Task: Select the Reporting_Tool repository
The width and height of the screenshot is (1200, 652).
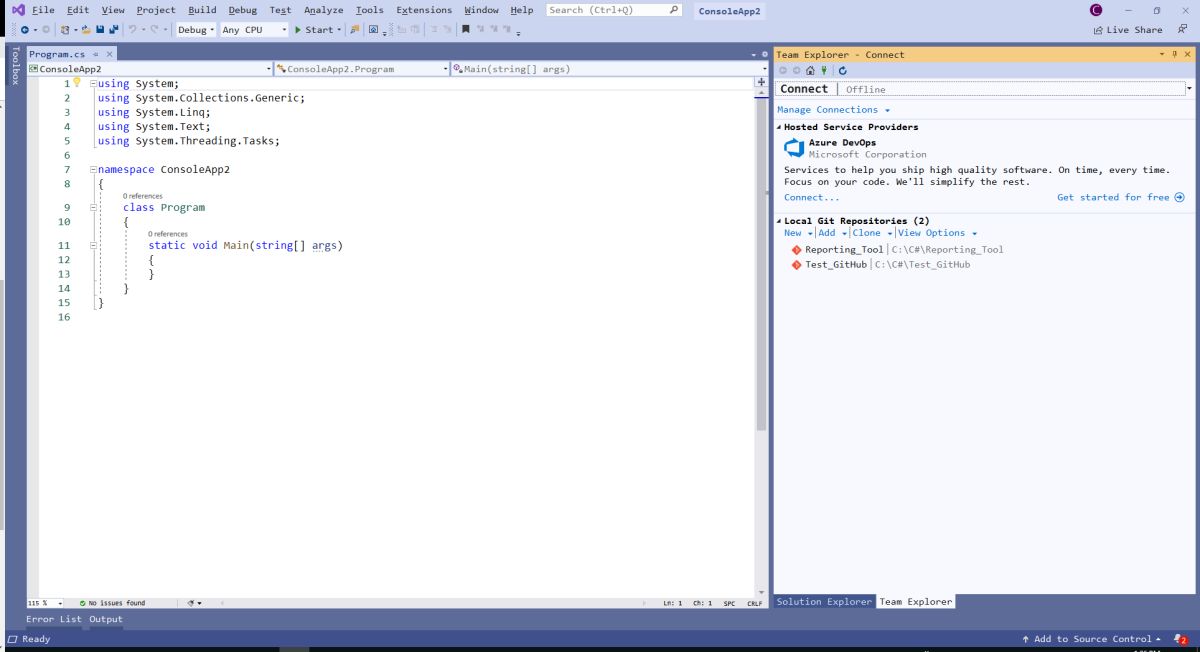Action: pos(897,249)
